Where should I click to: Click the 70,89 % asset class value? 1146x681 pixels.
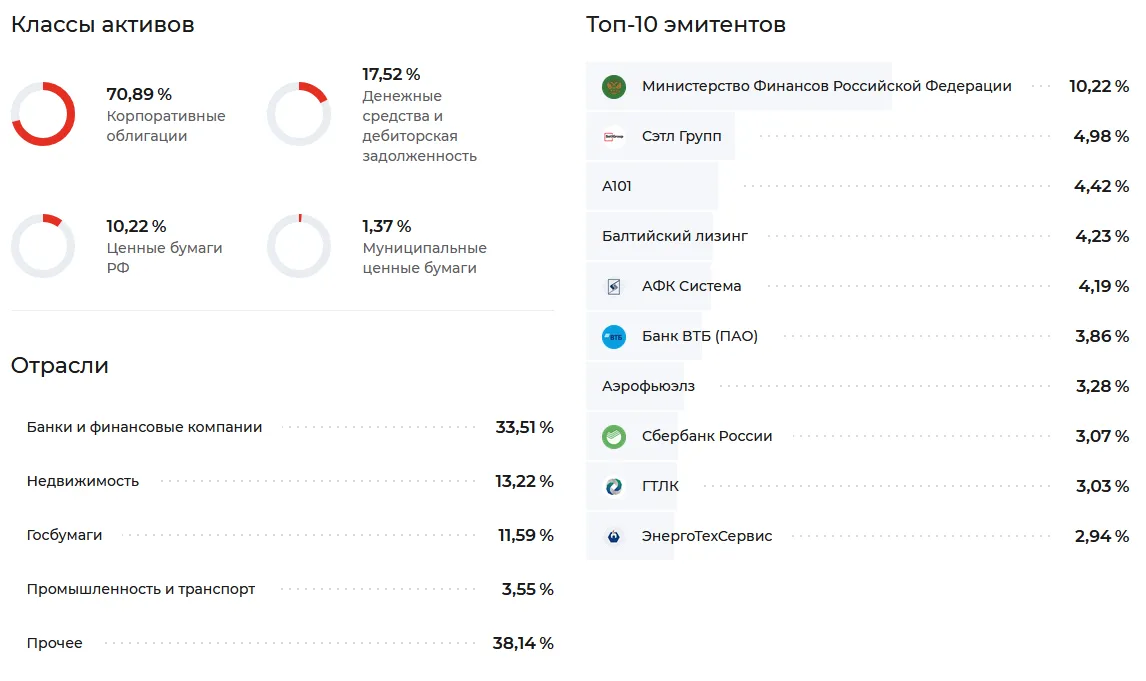139,94
